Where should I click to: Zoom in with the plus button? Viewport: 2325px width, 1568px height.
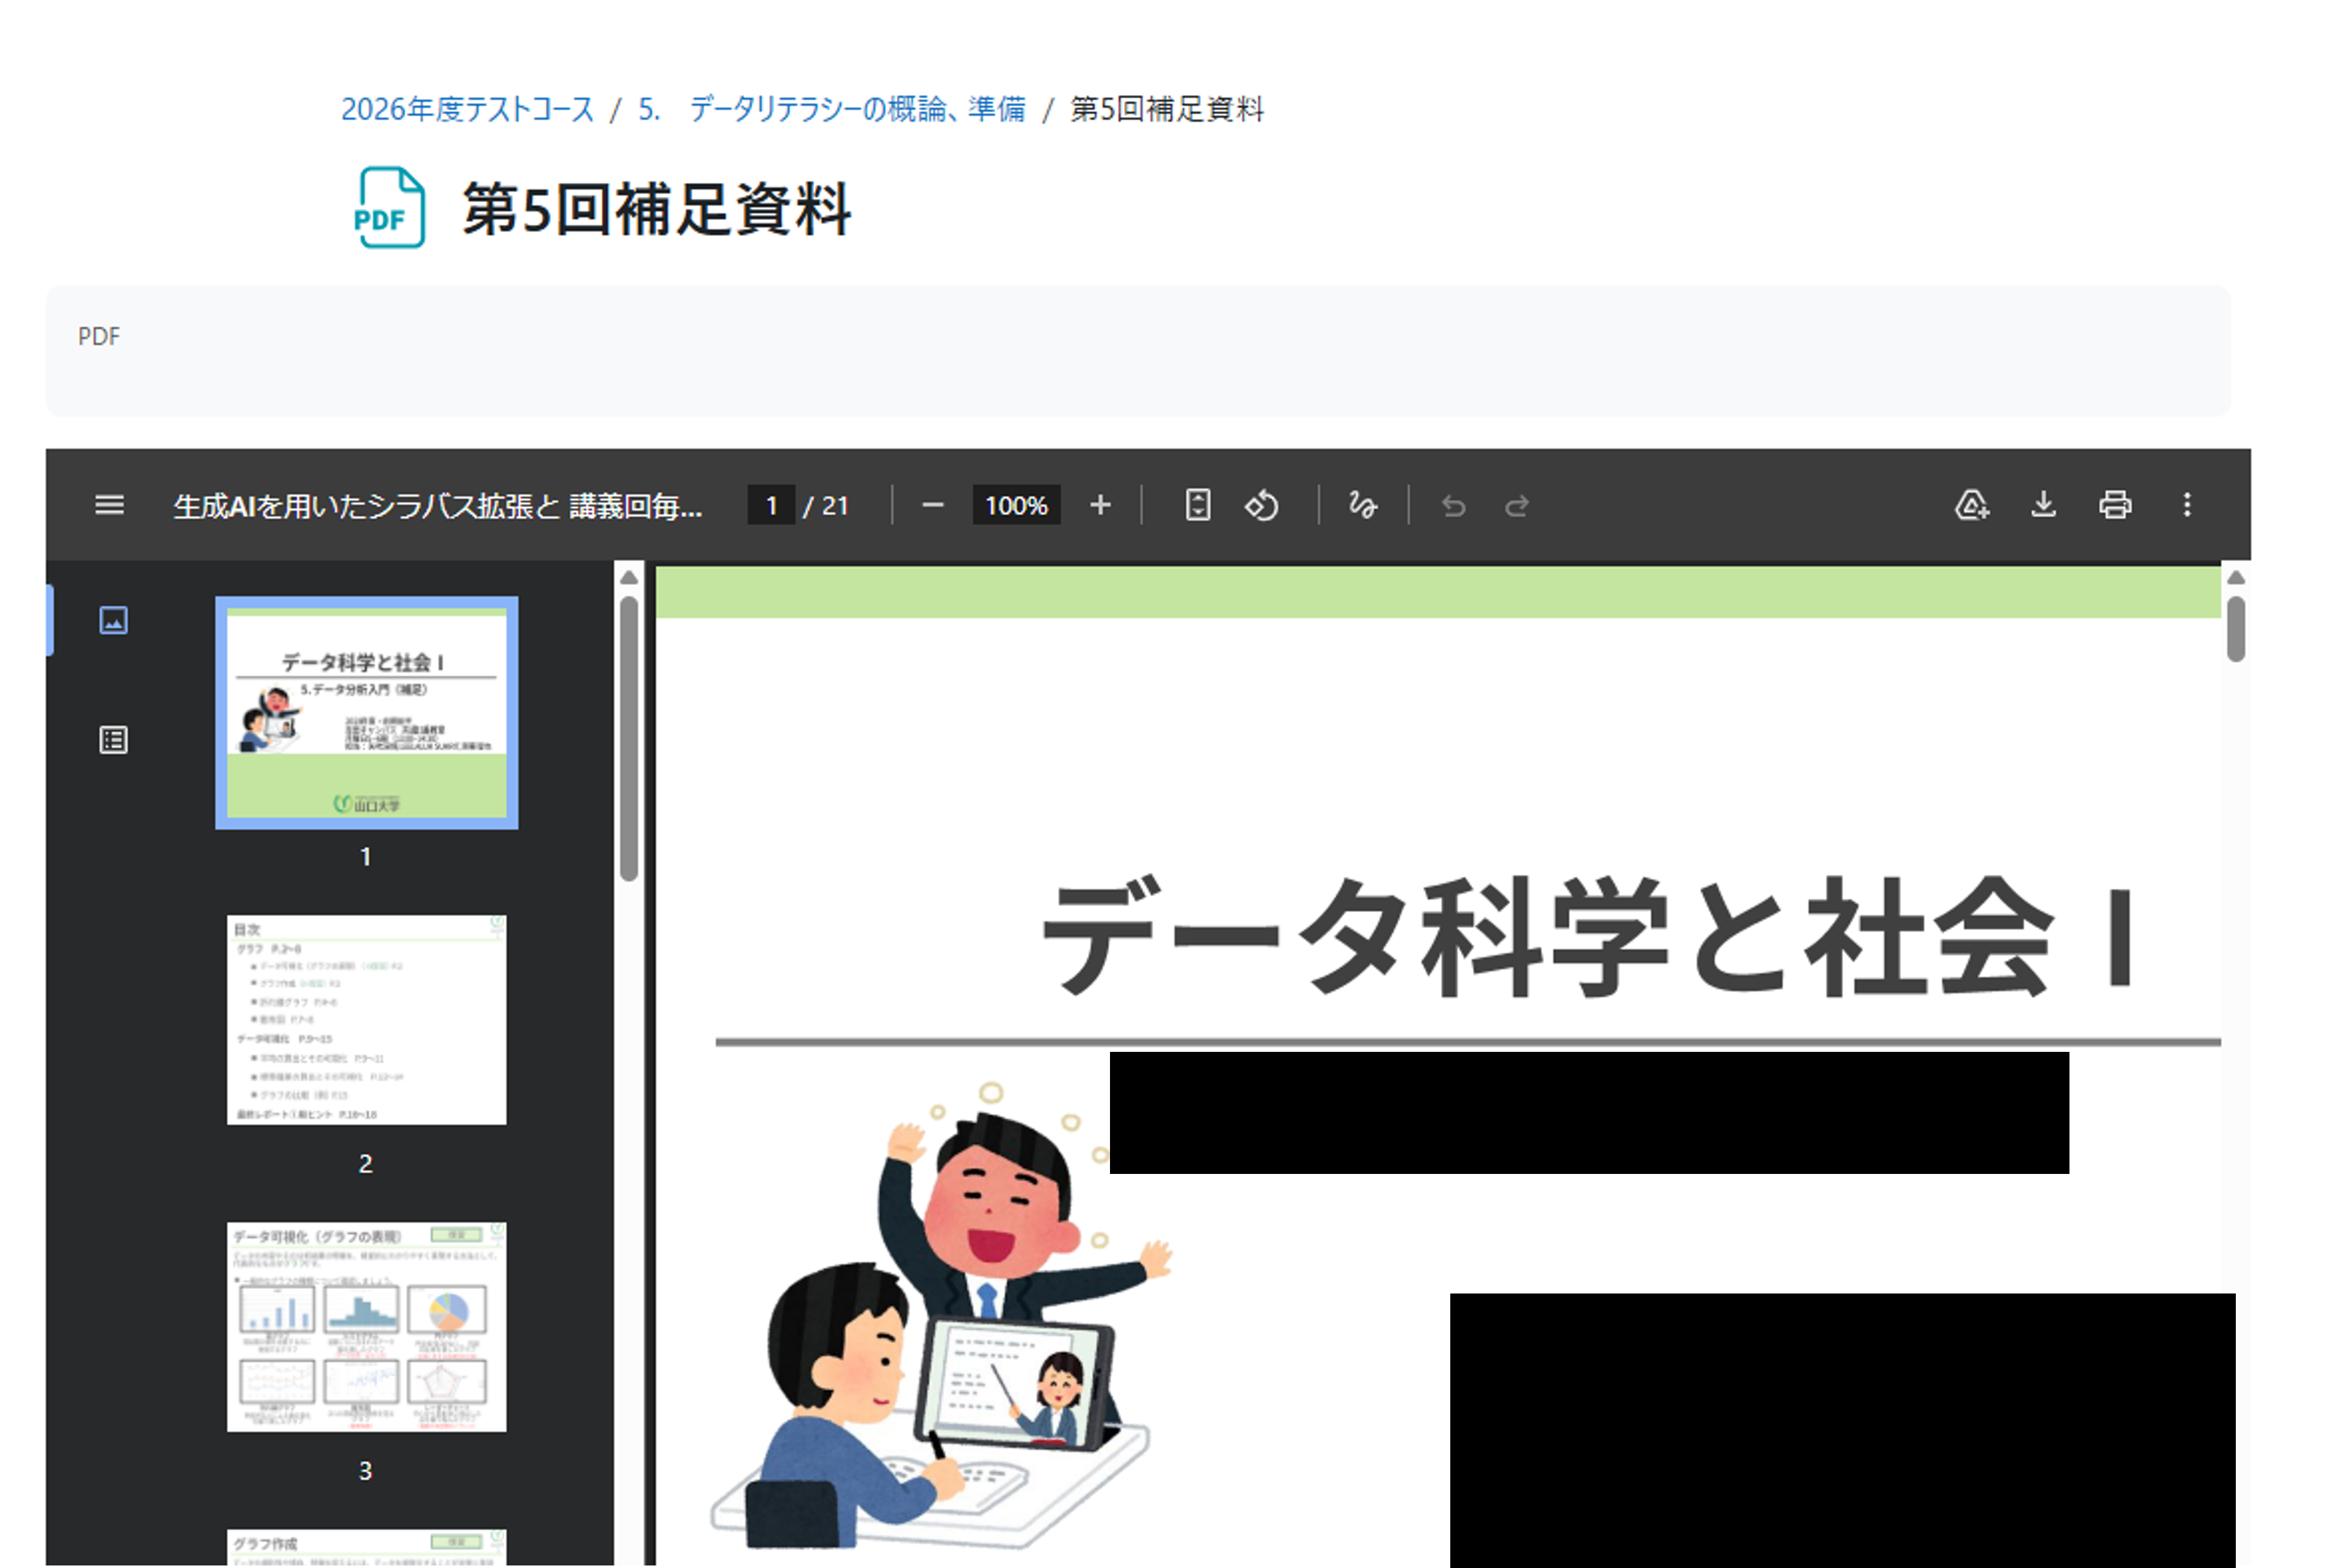pos(1100,505)
